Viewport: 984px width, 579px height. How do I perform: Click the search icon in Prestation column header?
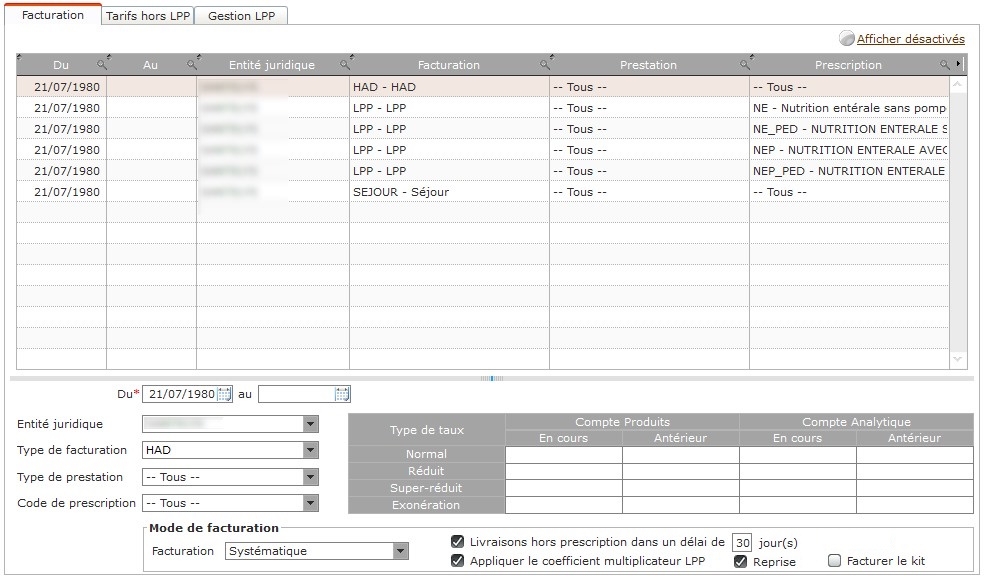744,65
